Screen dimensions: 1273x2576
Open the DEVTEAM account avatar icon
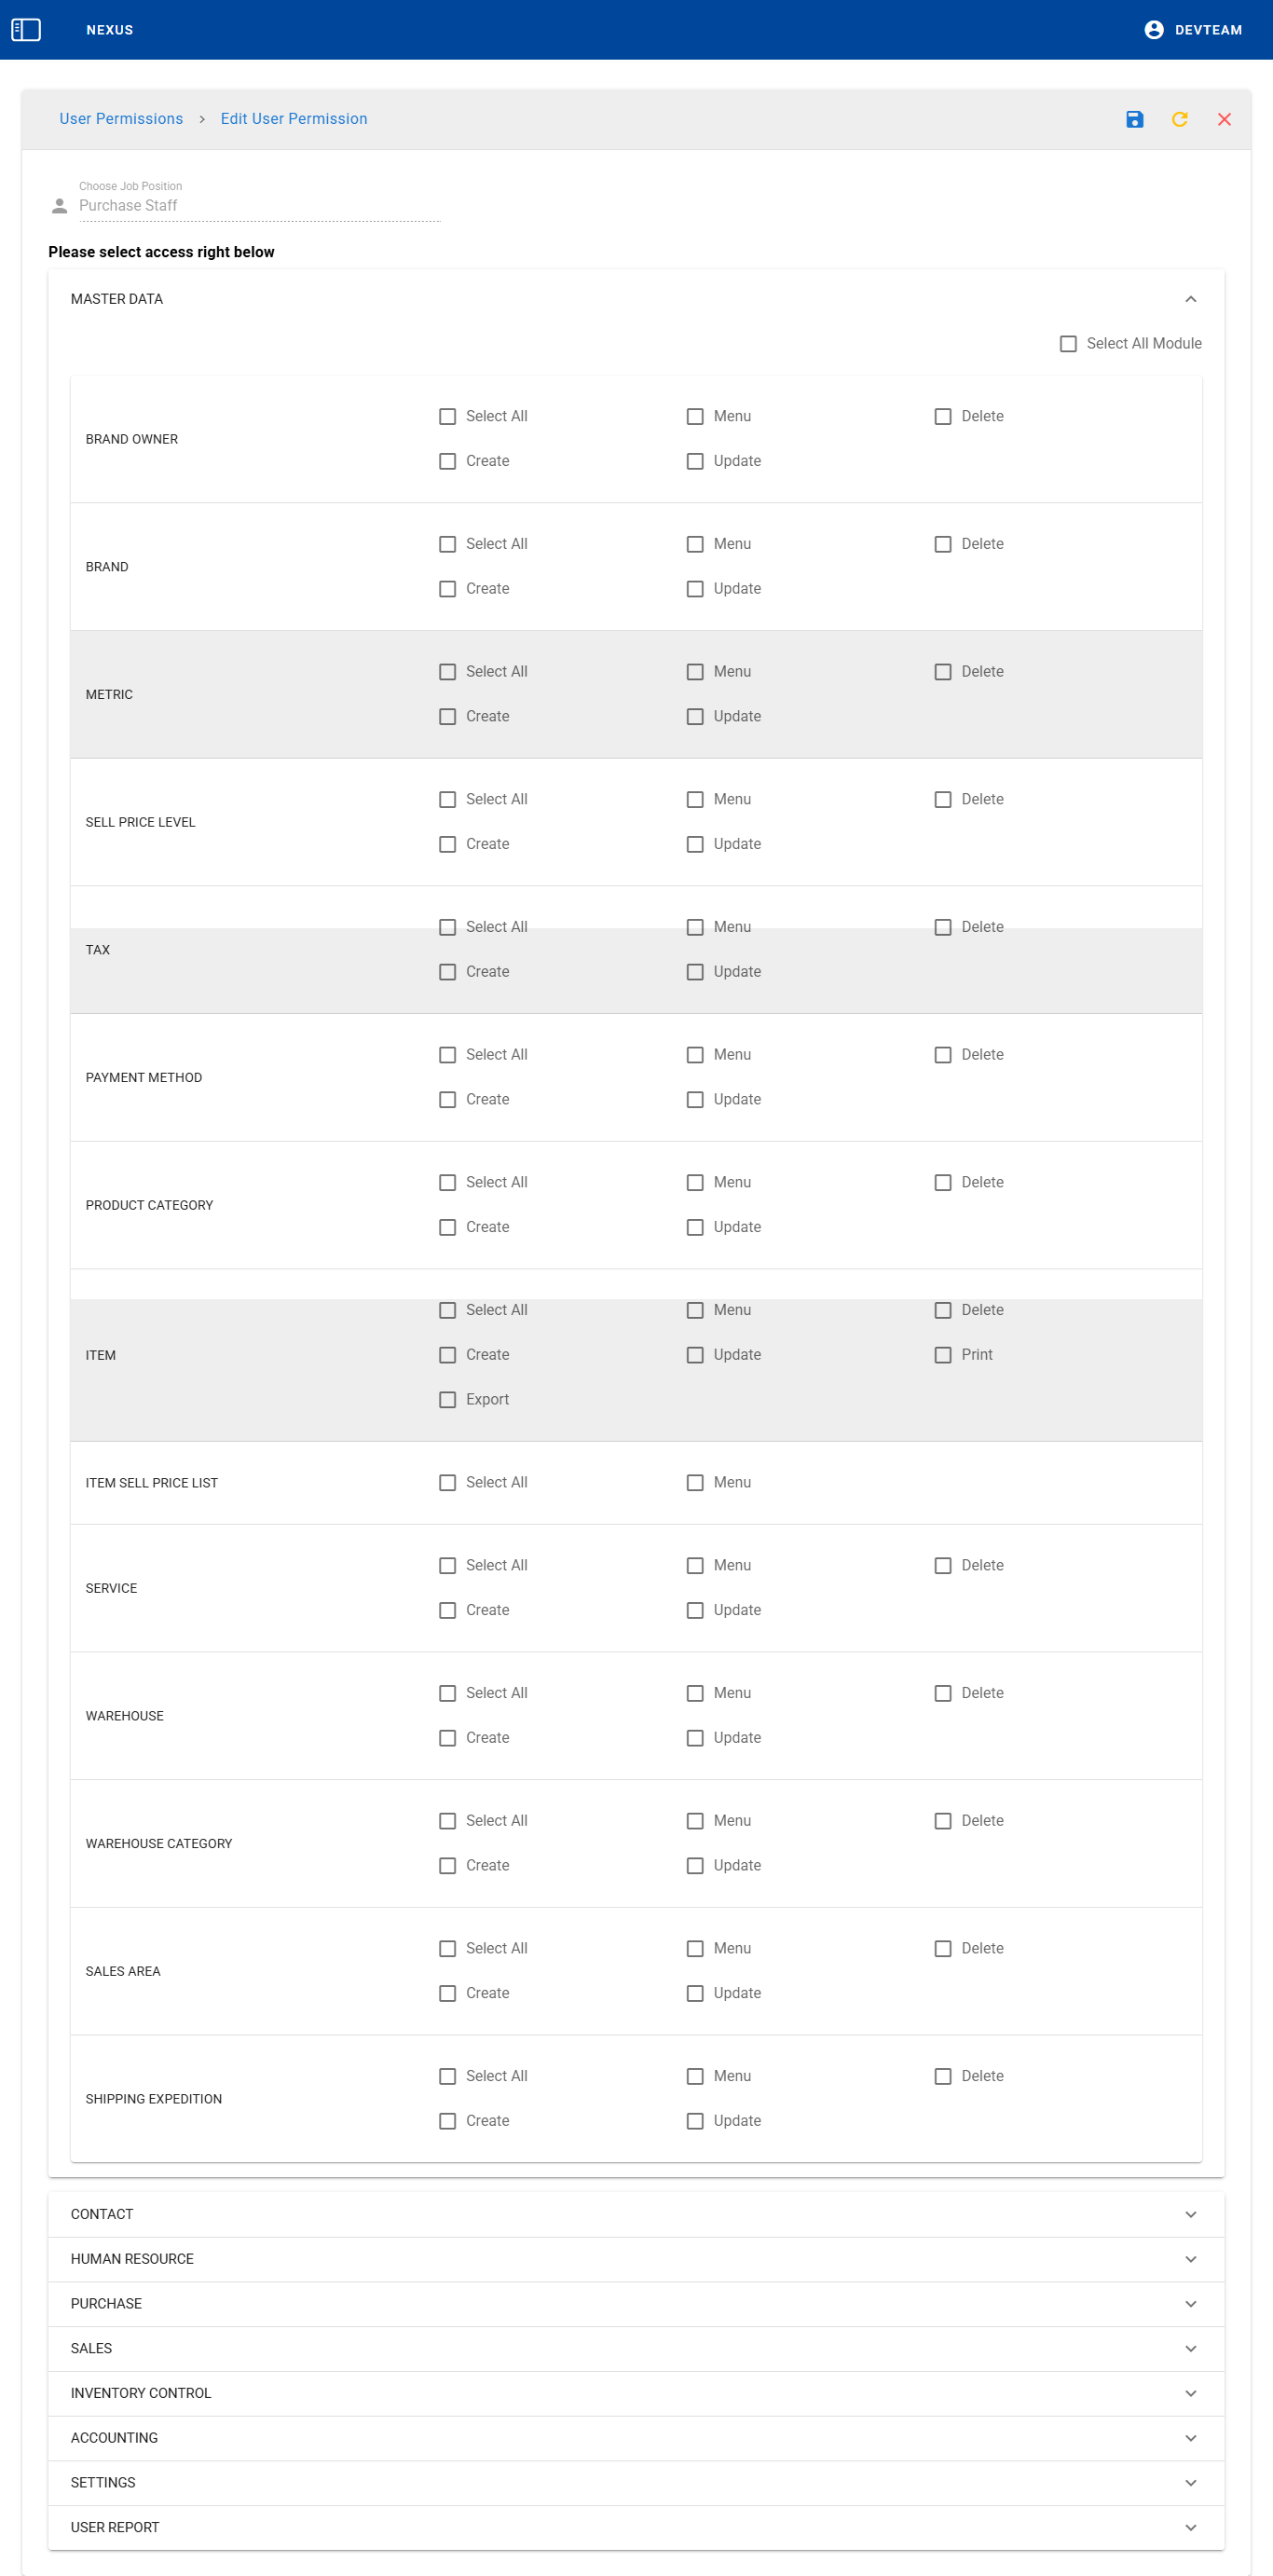coord(1153,30)
